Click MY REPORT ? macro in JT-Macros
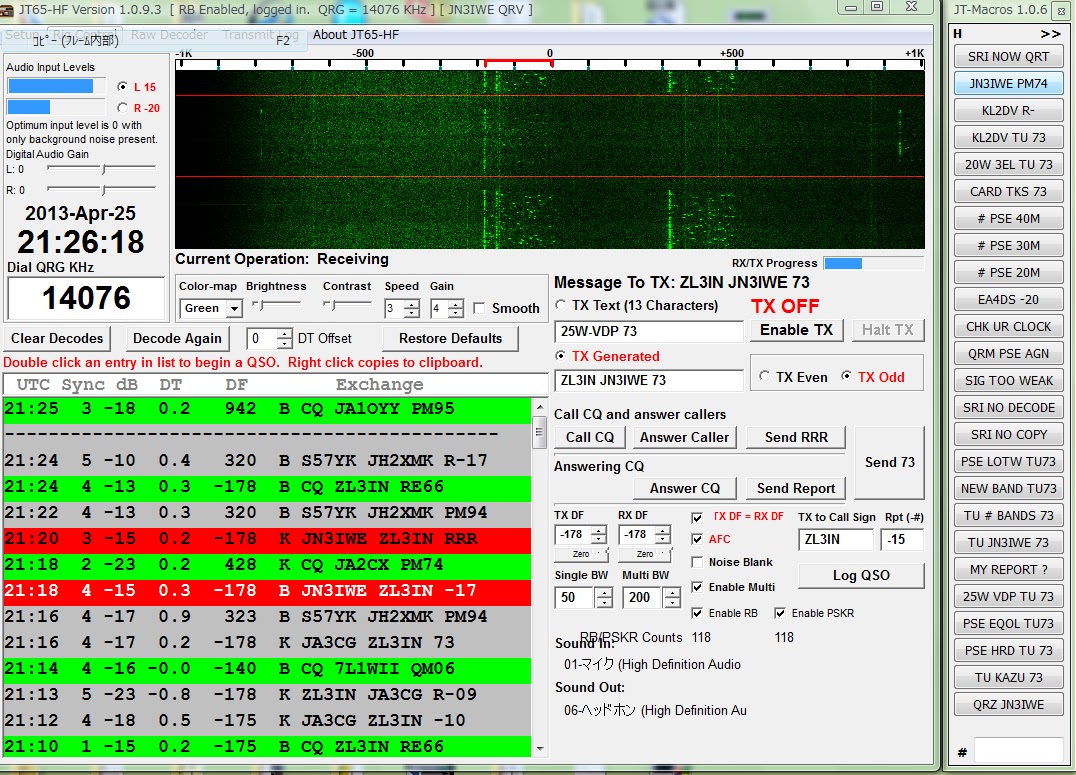The image size is (1076, 775). (1008, 570)
